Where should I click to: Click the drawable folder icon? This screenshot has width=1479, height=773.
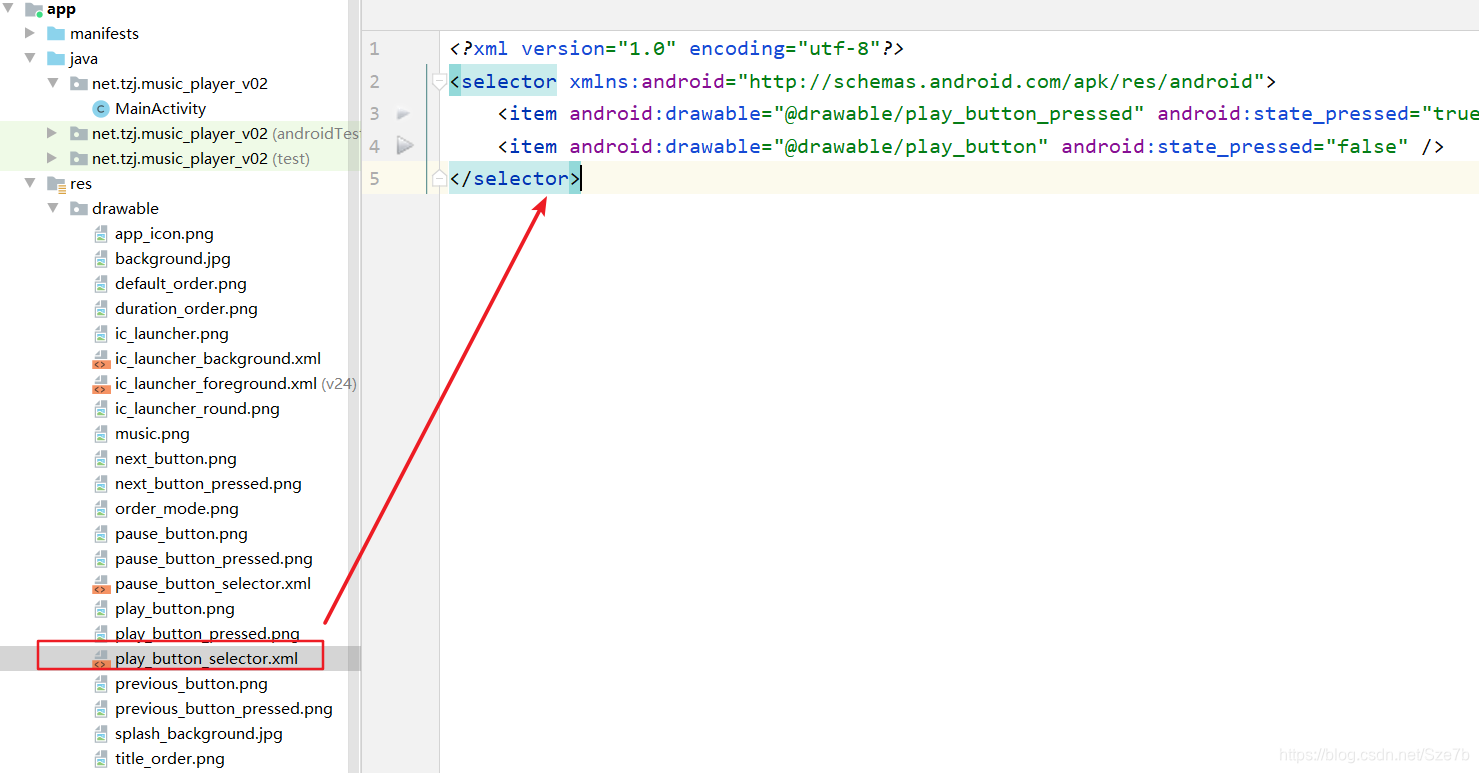(x=78, y=209)
